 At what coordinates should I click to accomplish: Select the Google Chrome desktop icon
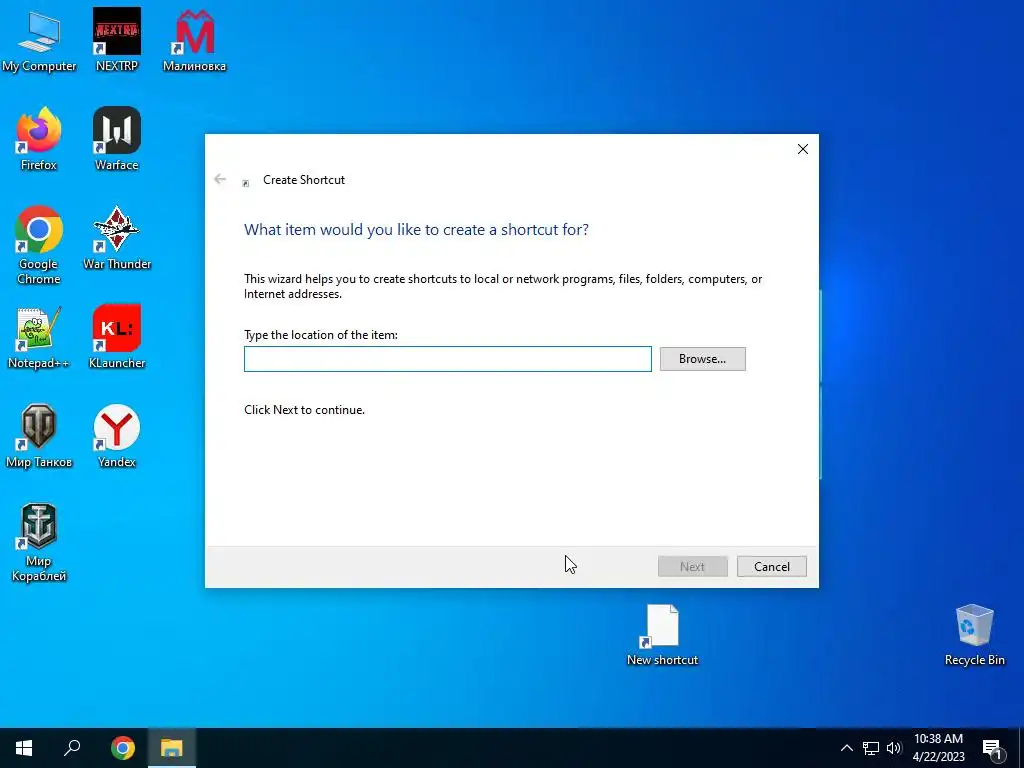click(x=39, y=245)
